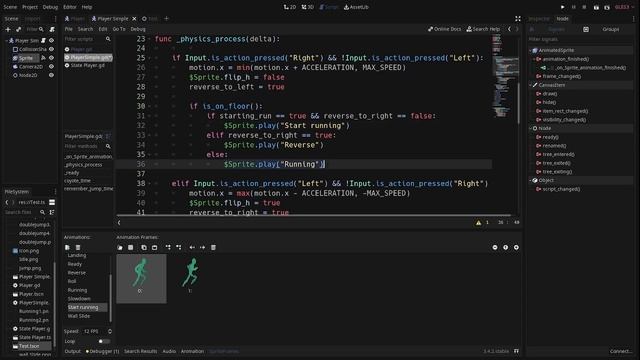Open the Output bottom panel
Image resolution: width=640 pixels, height=360 pixels.
pyautogui.click(x=73, y=351)
